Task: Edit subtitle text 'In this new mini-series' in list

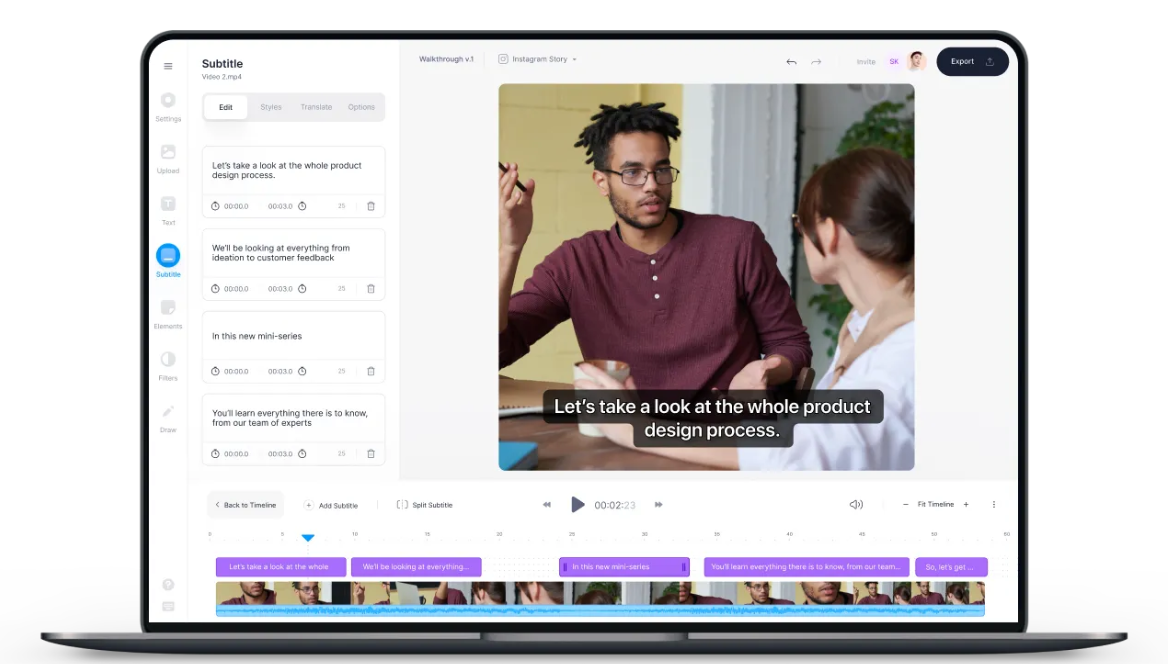Action: [257, 336]
